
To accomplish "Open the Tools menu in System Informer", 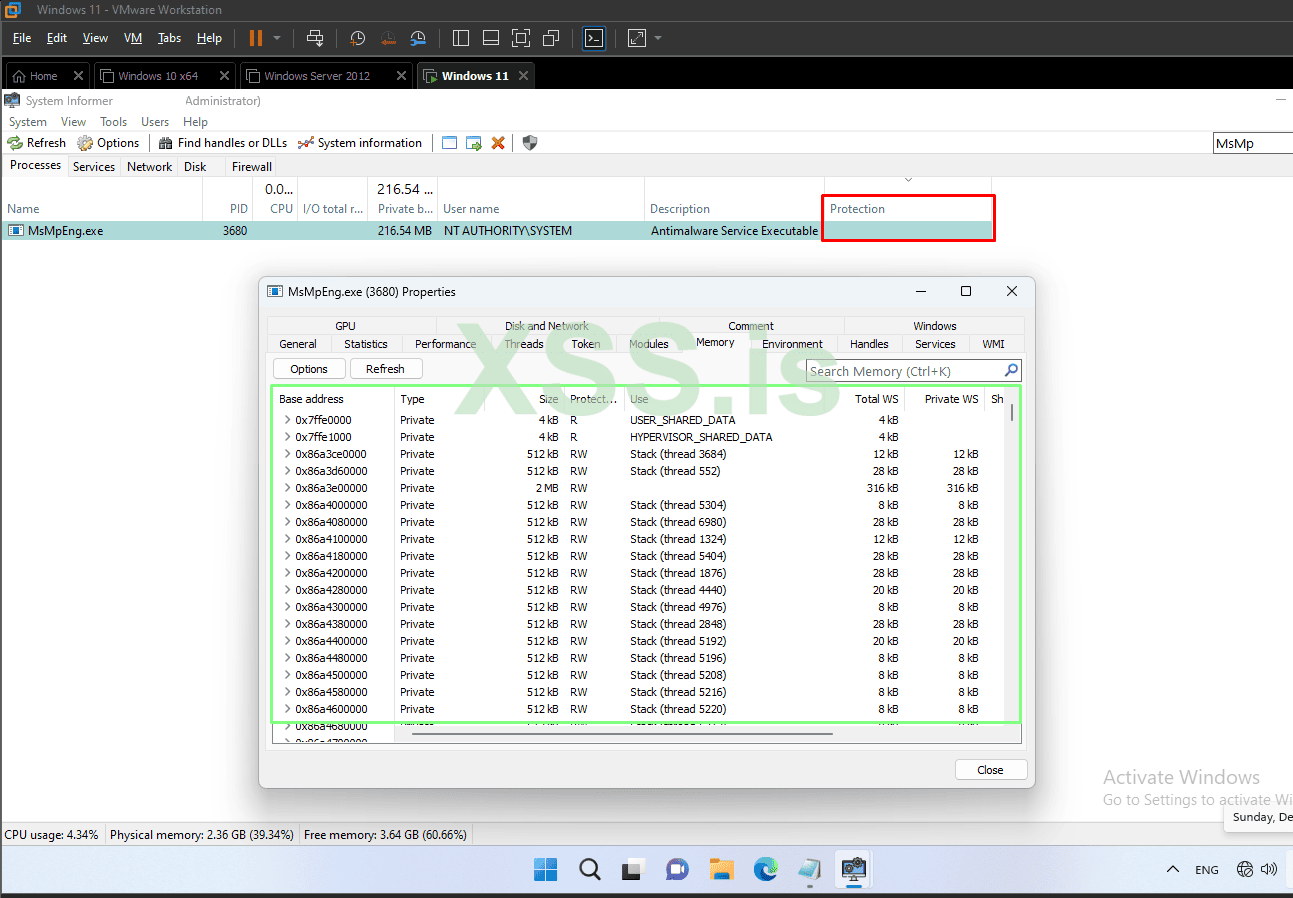I will (113, 122).
